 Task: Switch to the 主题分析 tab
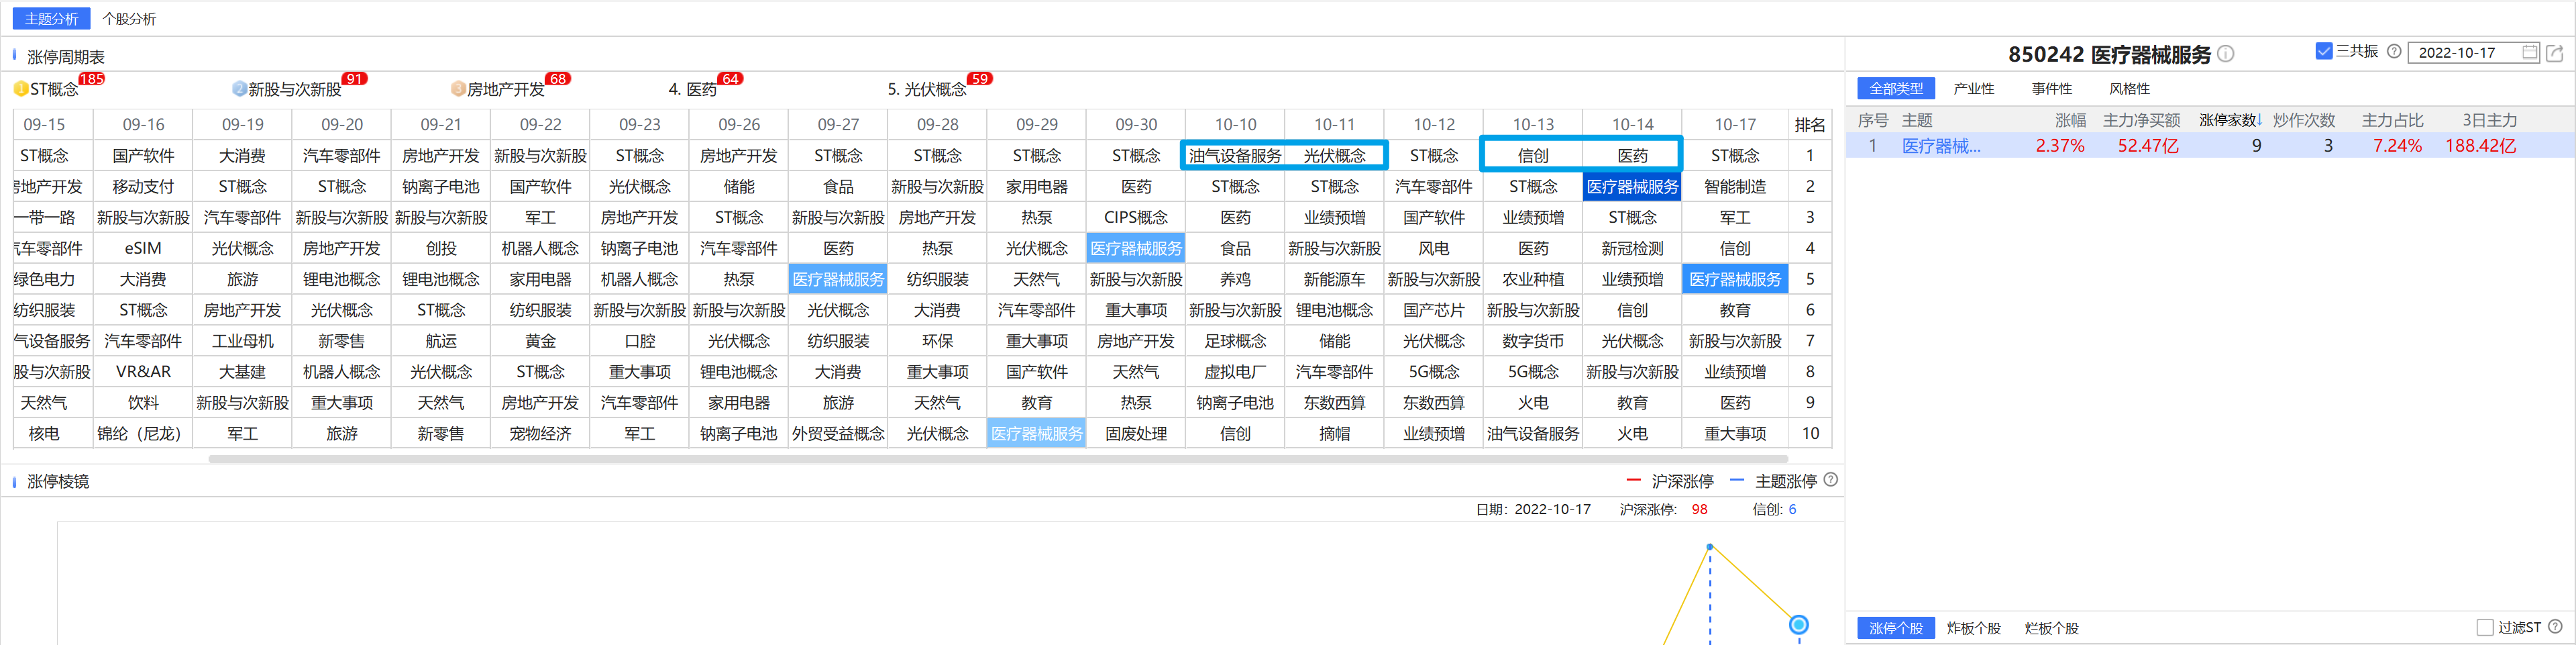coord(51,19)
